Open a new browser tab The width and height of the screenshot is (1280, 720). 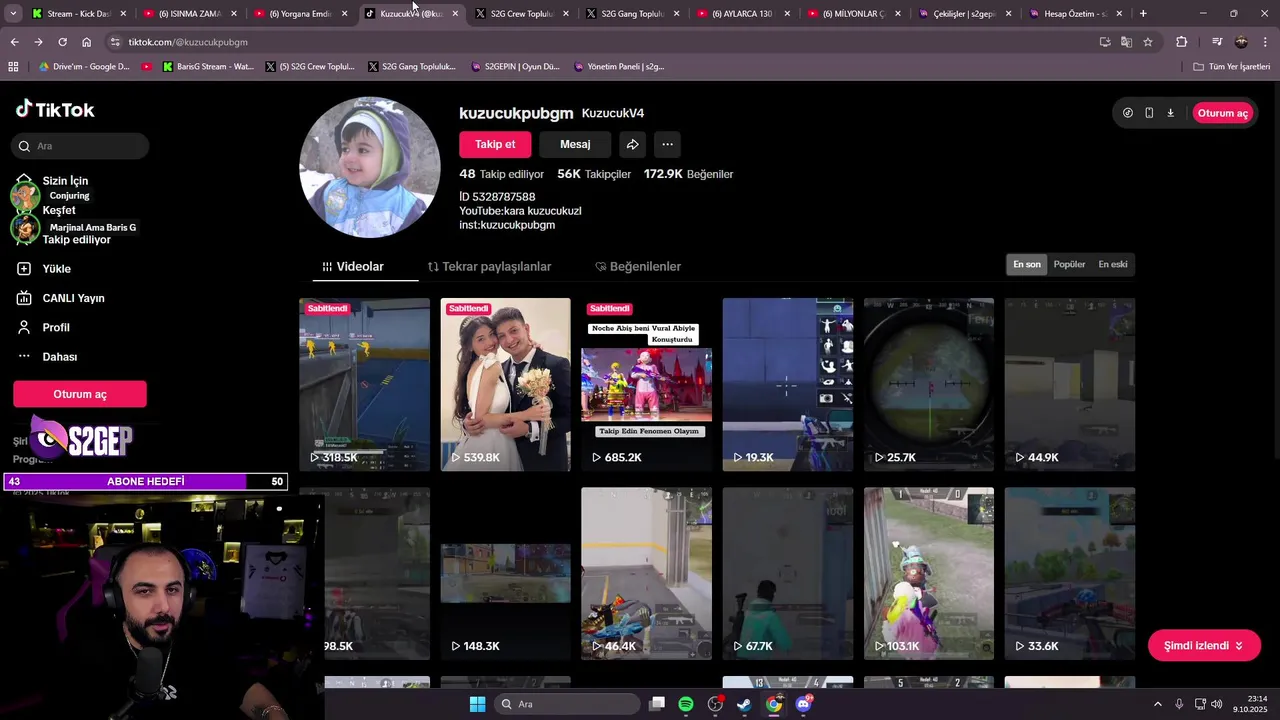click(1143, 14)
